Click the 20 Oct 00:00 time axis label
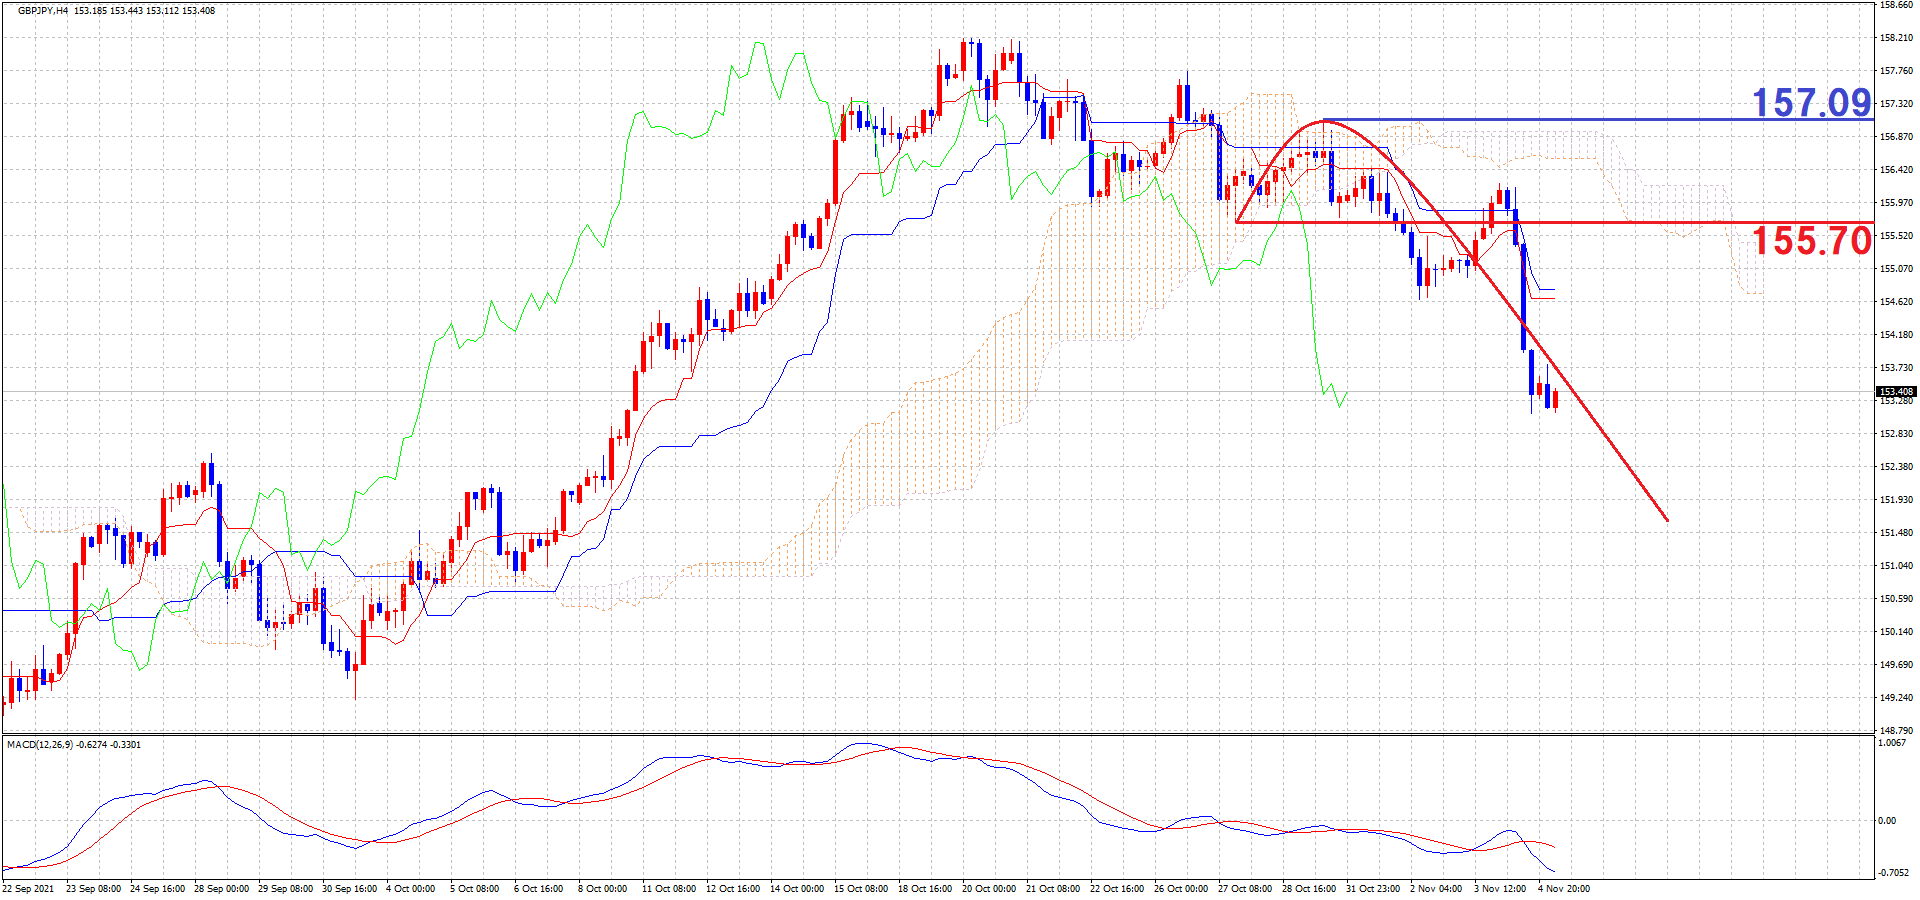 pyautogui.click(x=989, y=889)
